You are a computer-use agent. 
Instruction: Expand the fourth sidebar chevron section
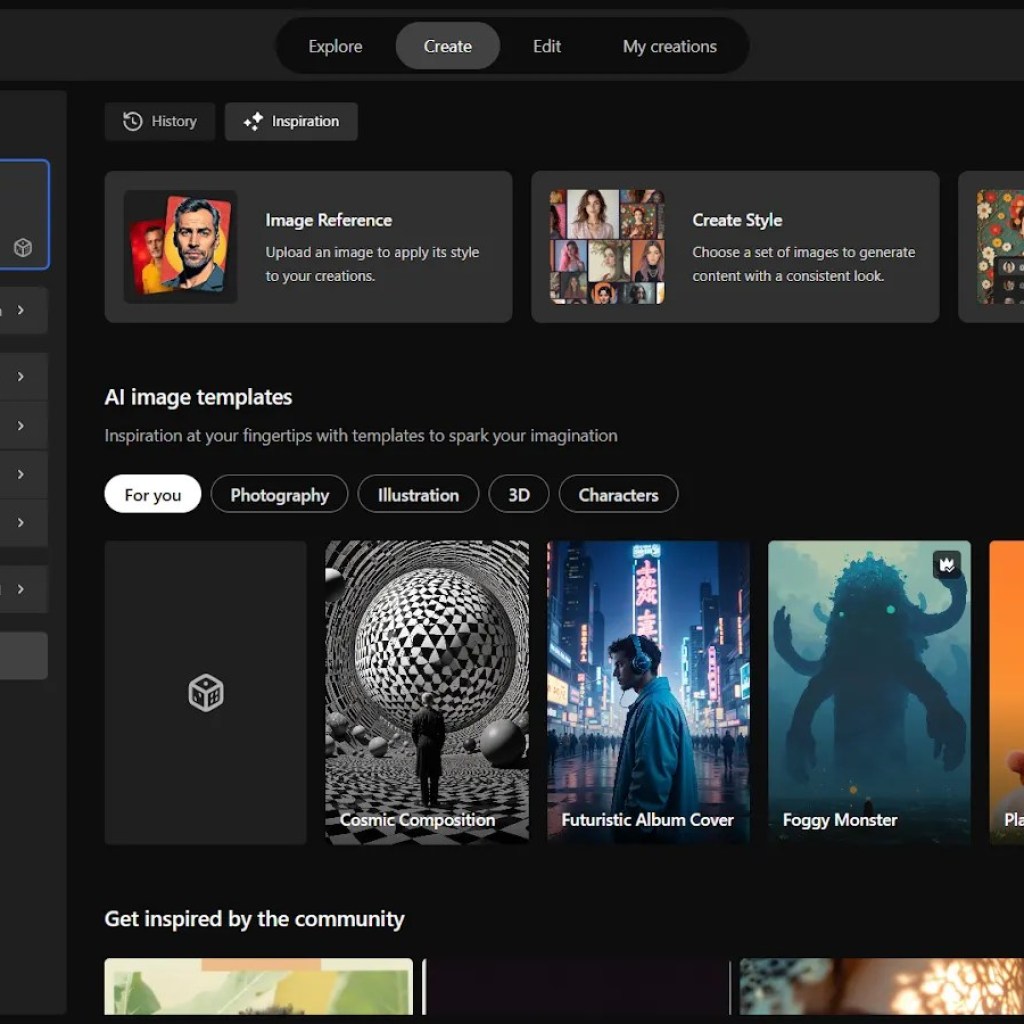21,474
